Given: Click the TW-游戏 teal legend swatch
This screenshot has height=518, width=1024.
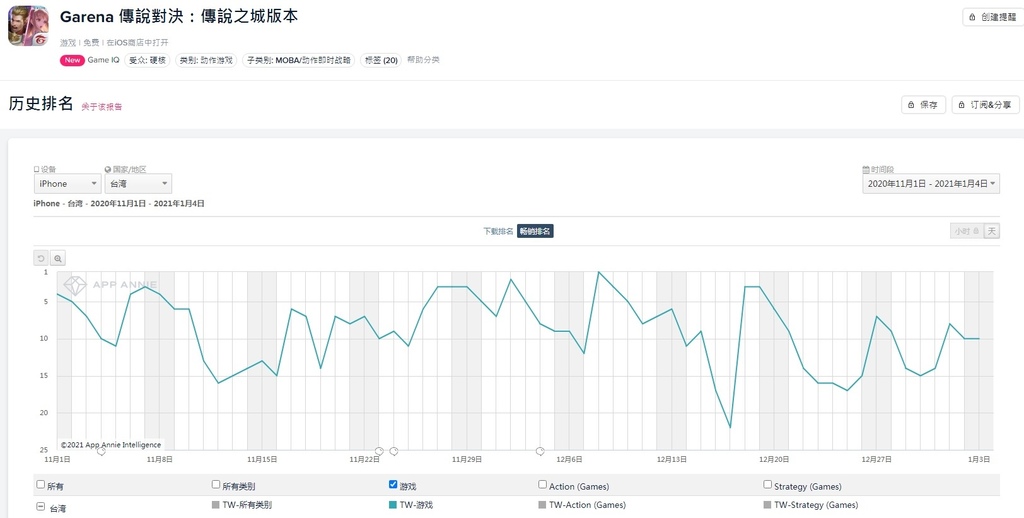Looking at the screenshot, I should point(392,505).
